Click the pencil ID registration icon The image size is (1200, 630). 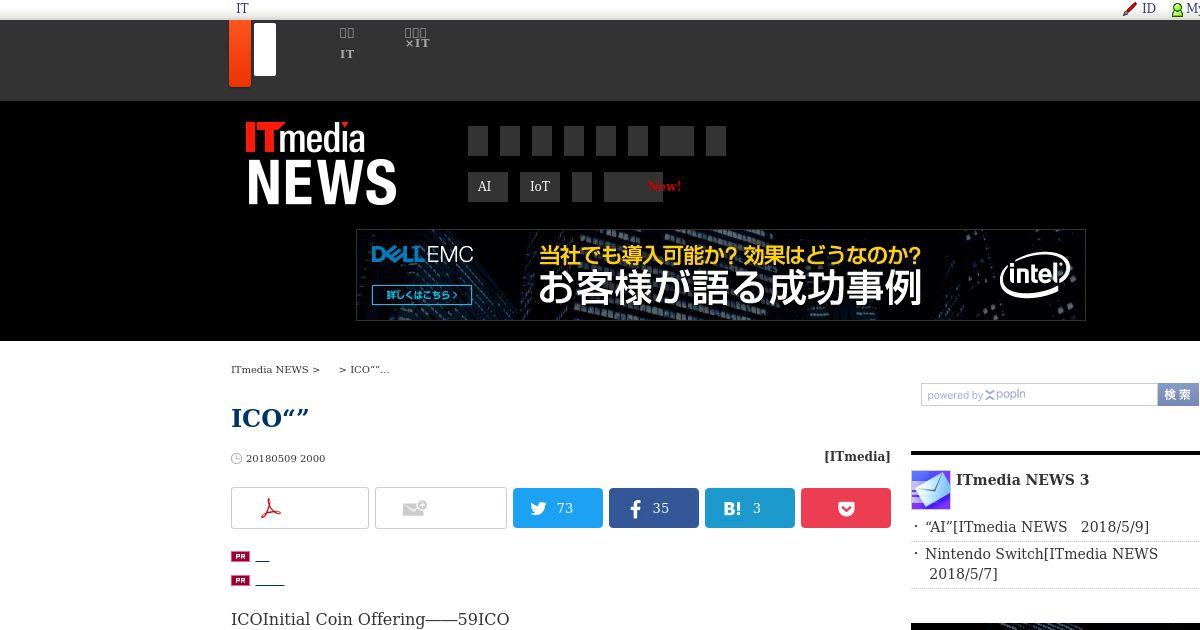[x=1130, y=9]
